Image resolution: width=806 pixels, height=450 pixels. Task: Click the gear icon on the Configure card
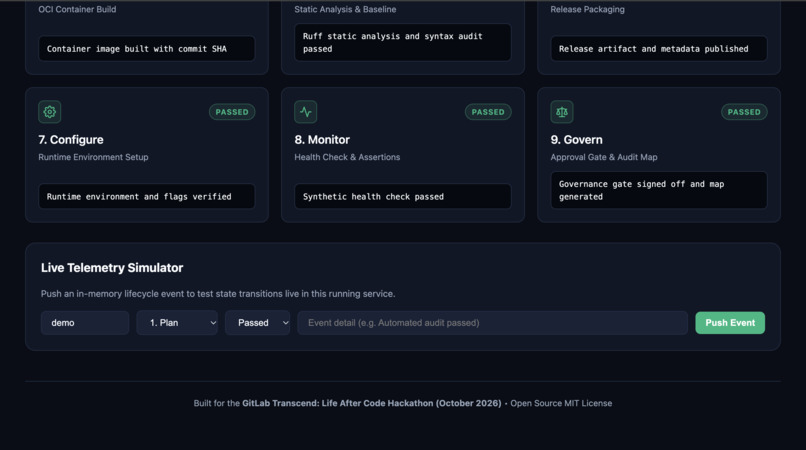coord(49,112)
